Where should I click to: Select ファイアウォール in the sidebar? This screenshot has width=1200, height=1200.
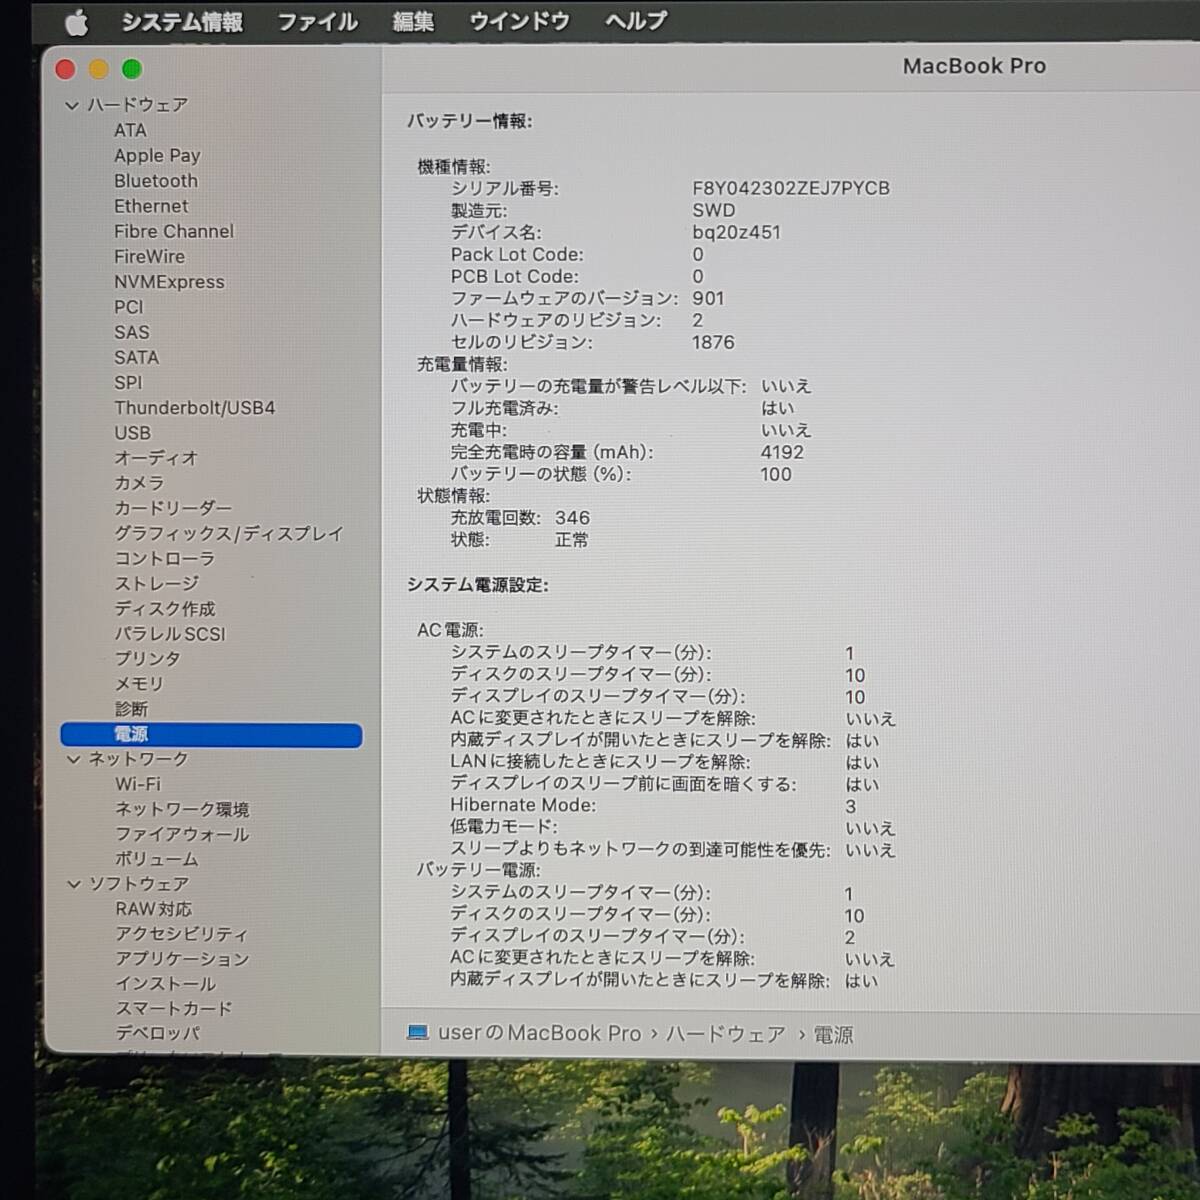click(x=182, y=835)
